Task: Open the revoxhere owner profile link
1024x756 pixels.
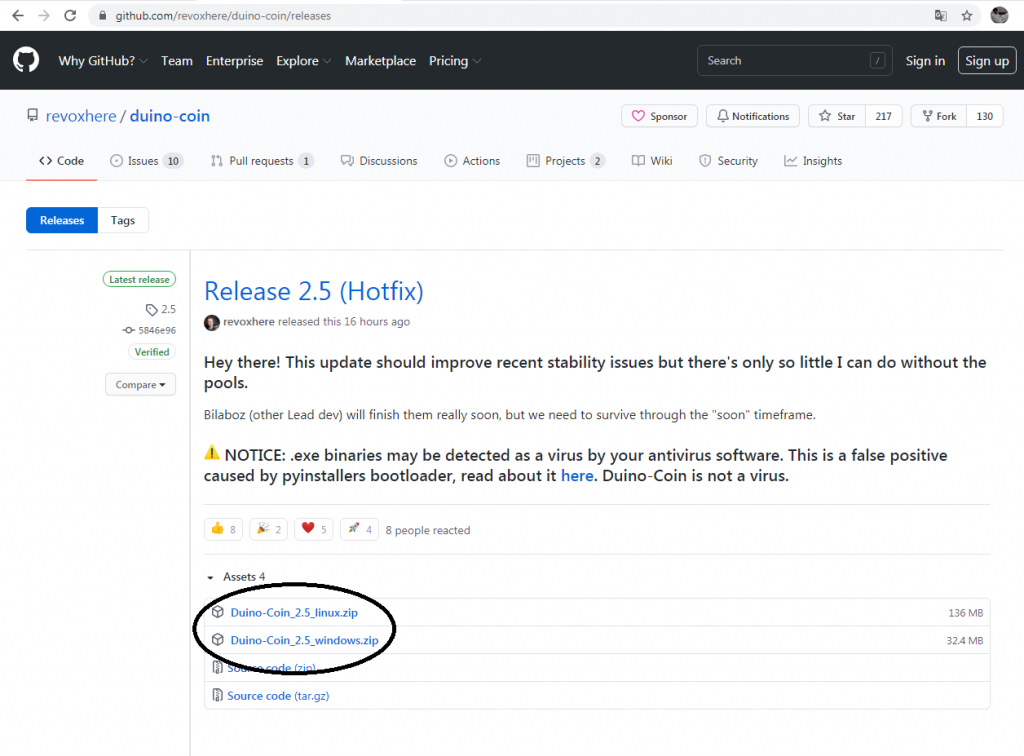Action: pyautogui.click(x=81, y=116)
